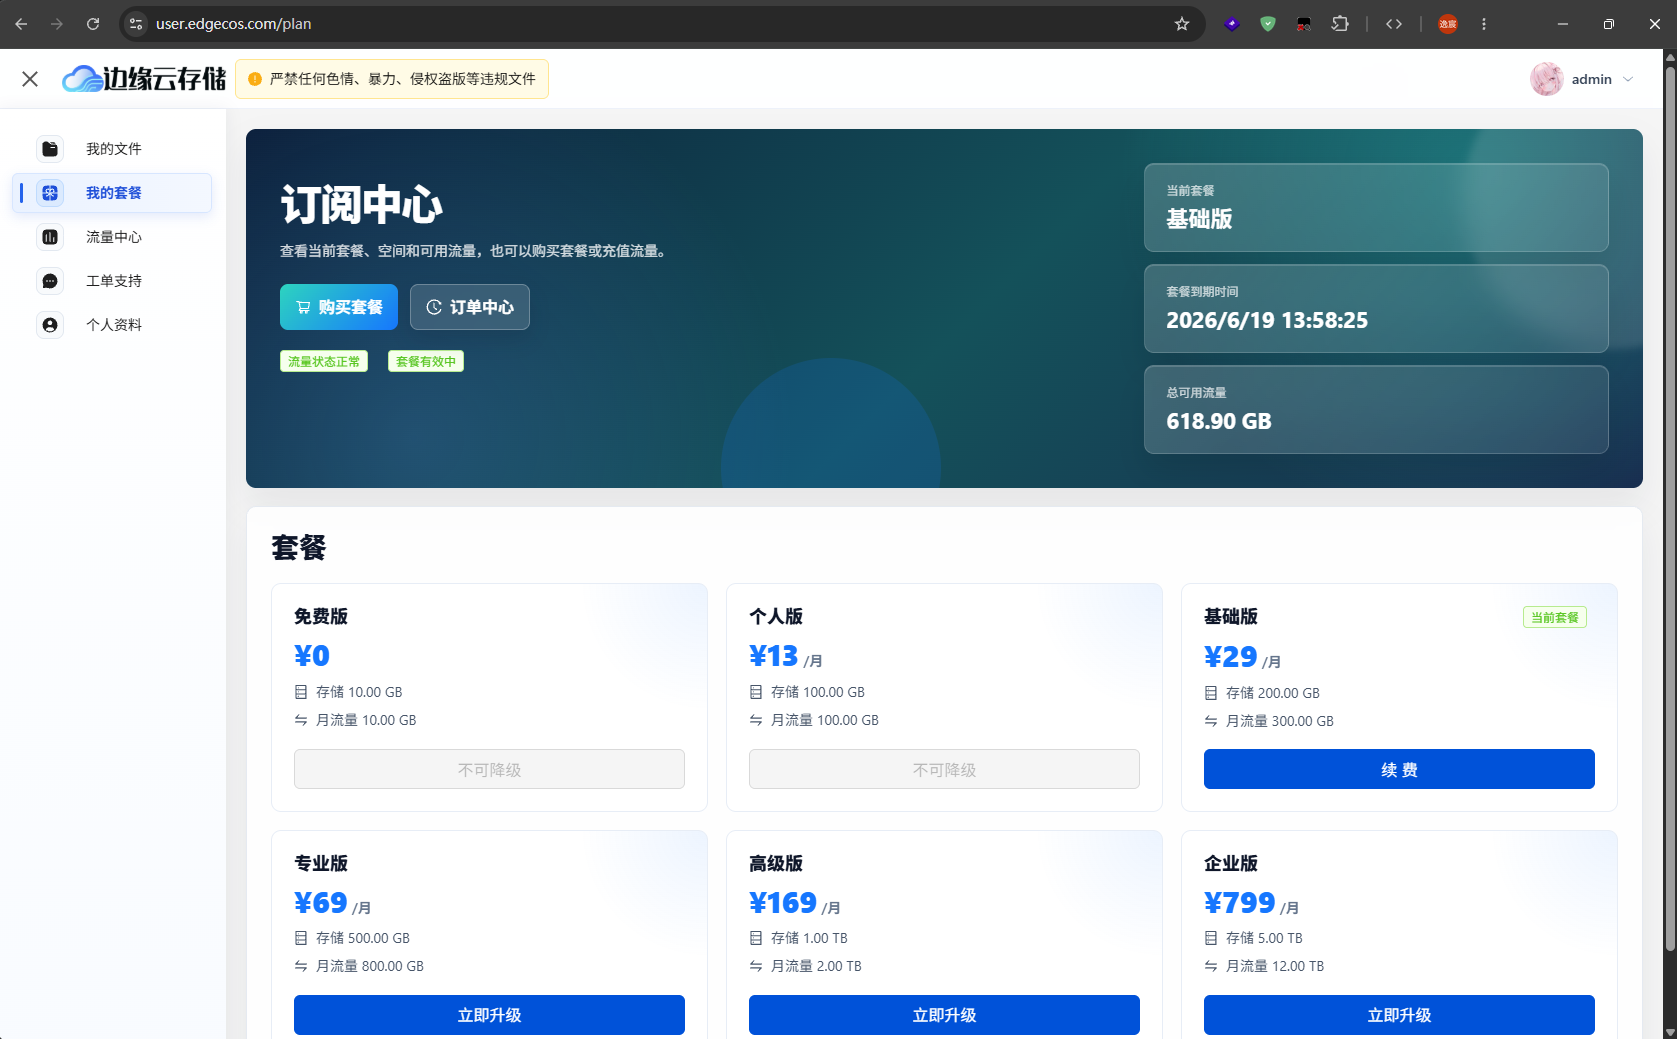Click the 边缘云存储 cloud logo

[82, 79]
